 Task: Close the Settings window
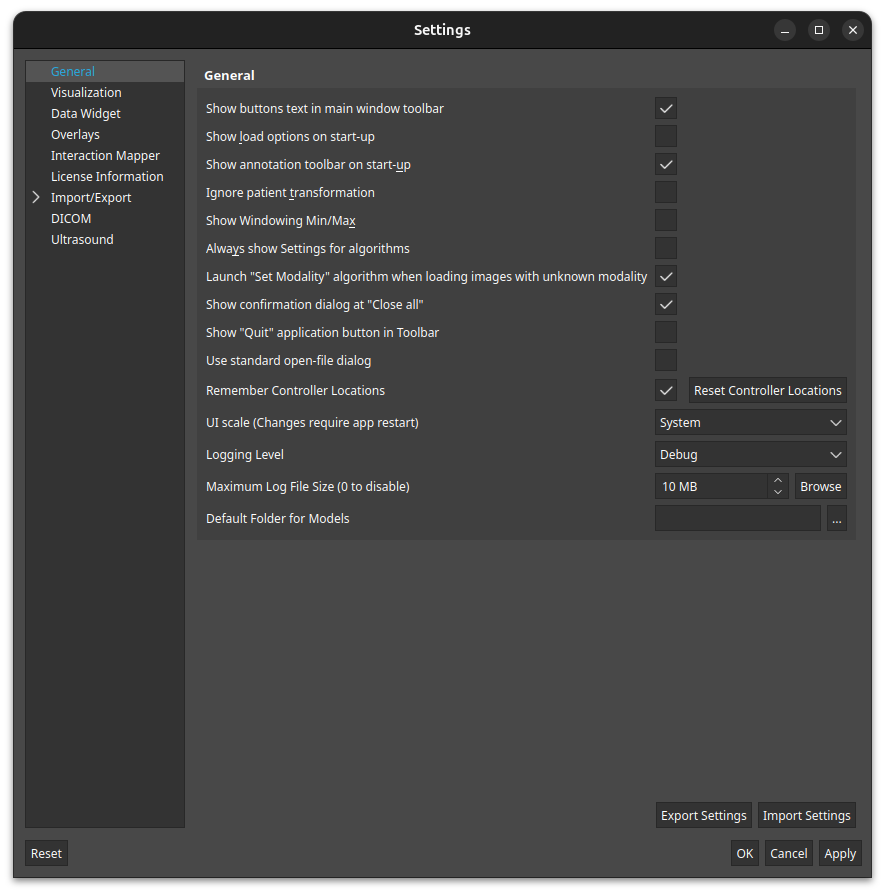[x=852, y=30]
